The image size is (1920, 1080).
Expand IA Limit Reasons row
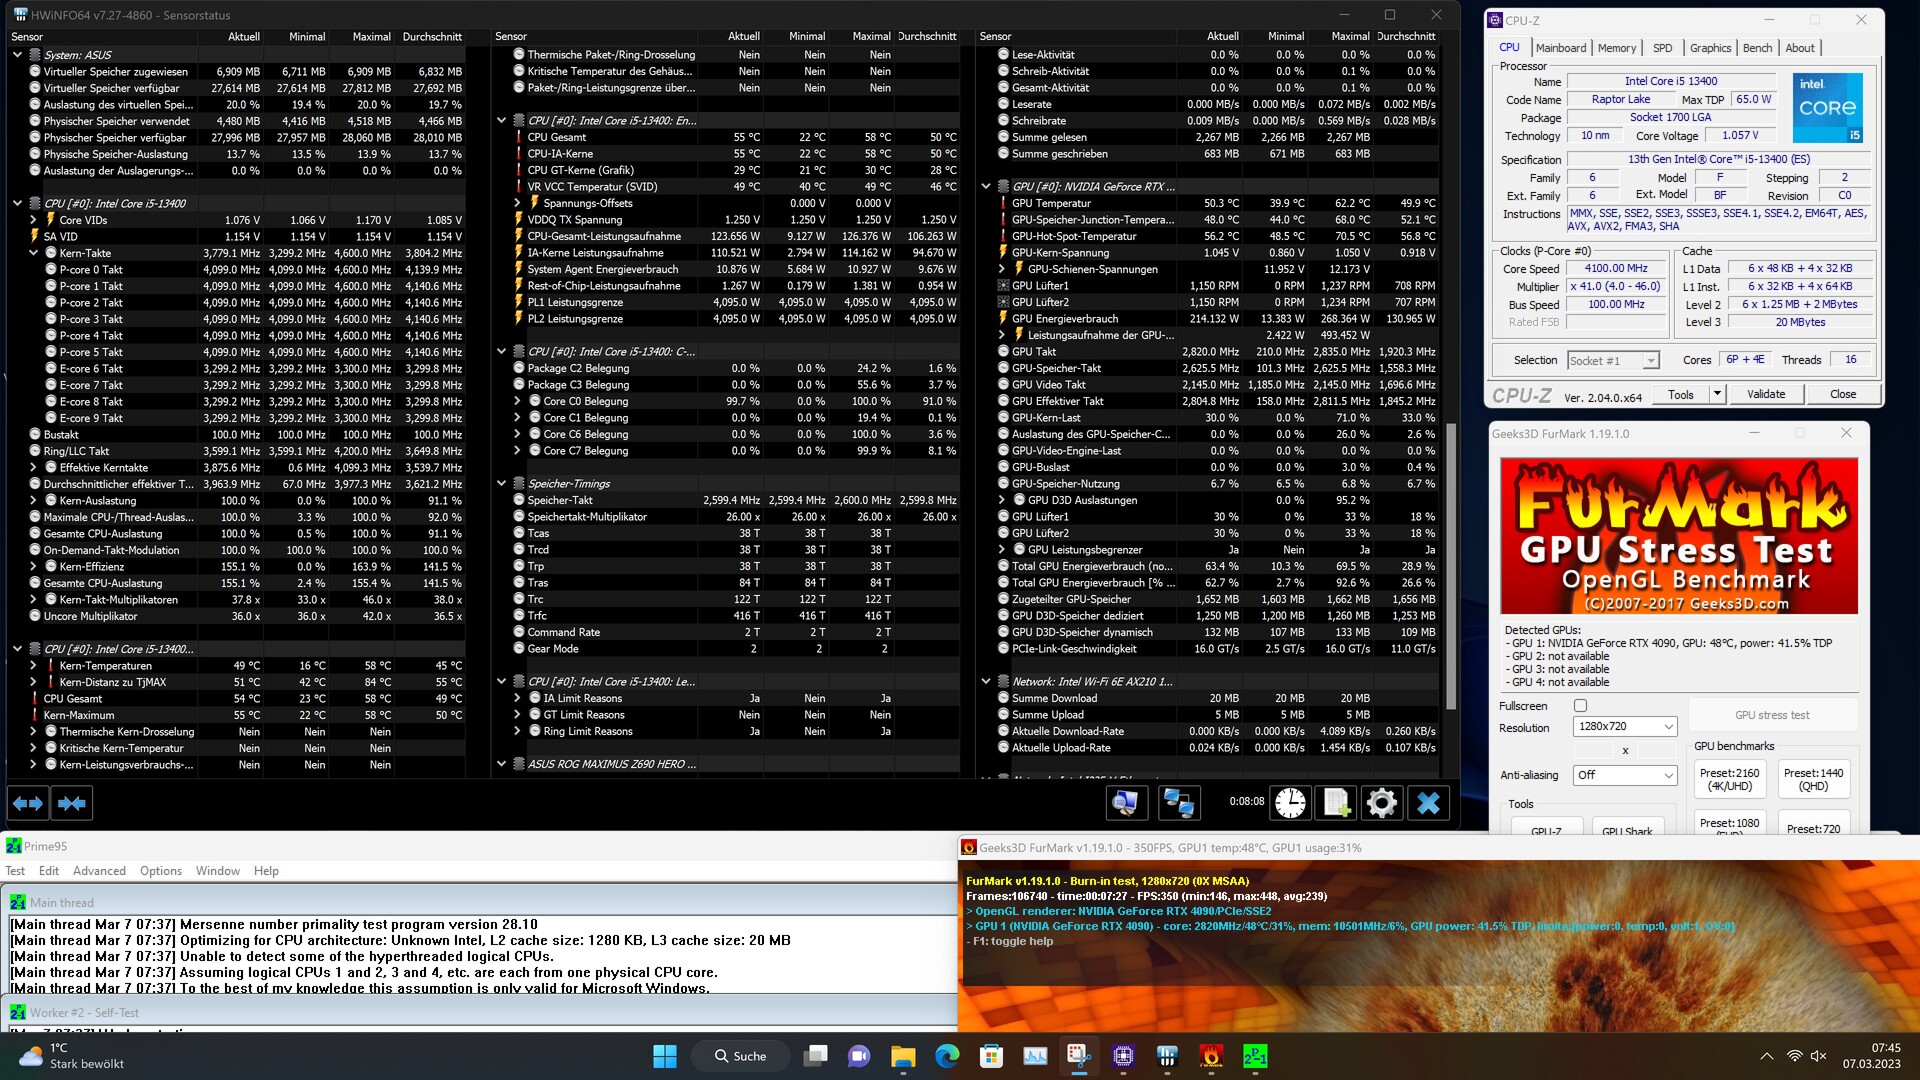tap(518, 699)
